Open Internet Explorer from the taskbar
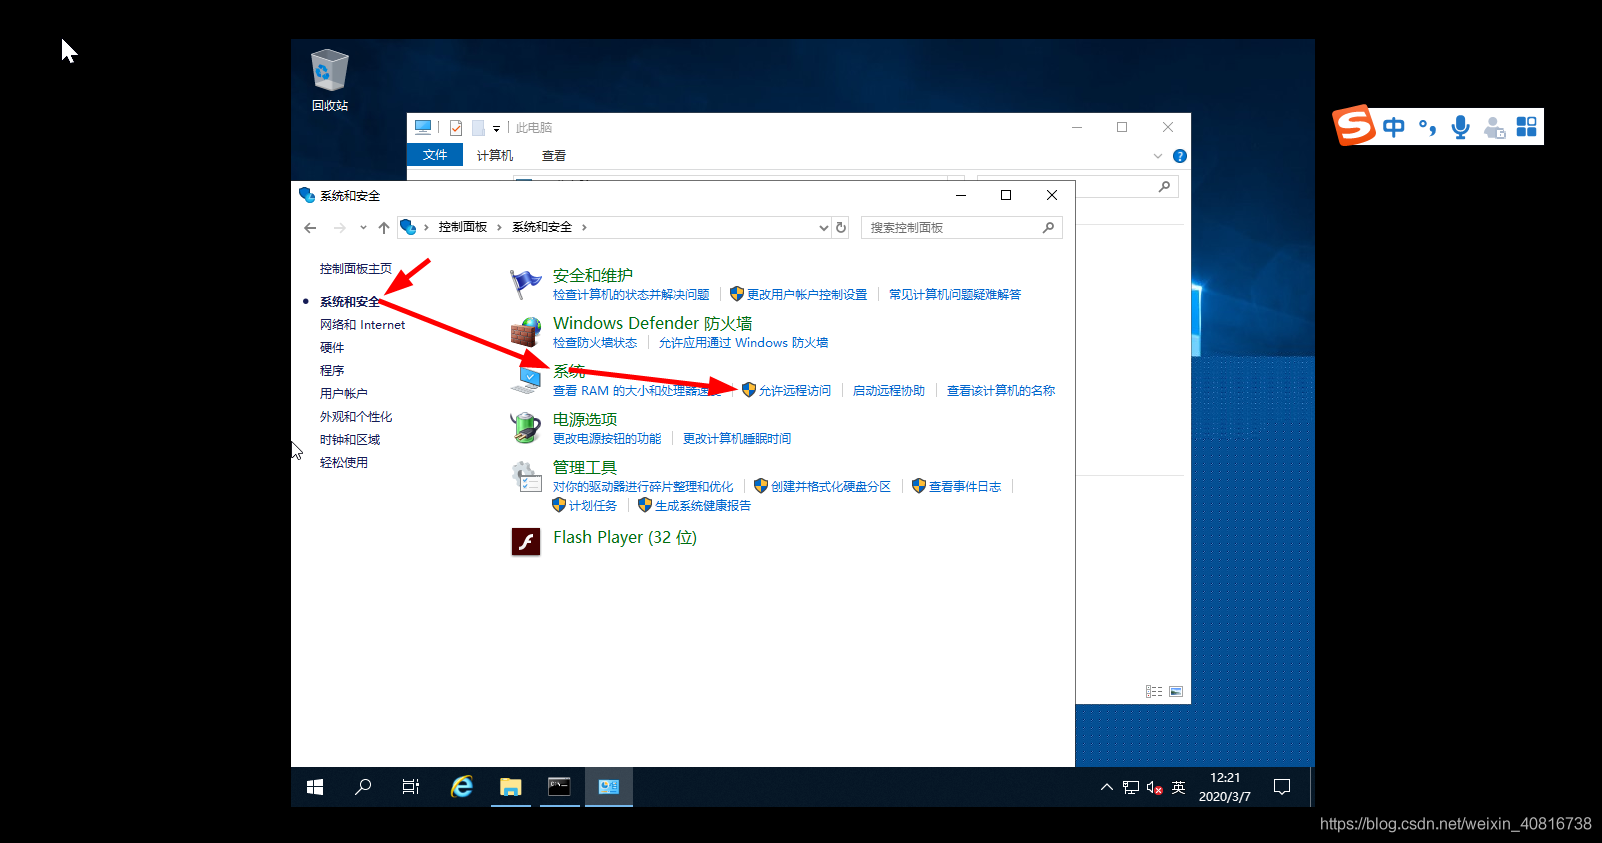Screen dimensions: 1602x843 [461, 787]
